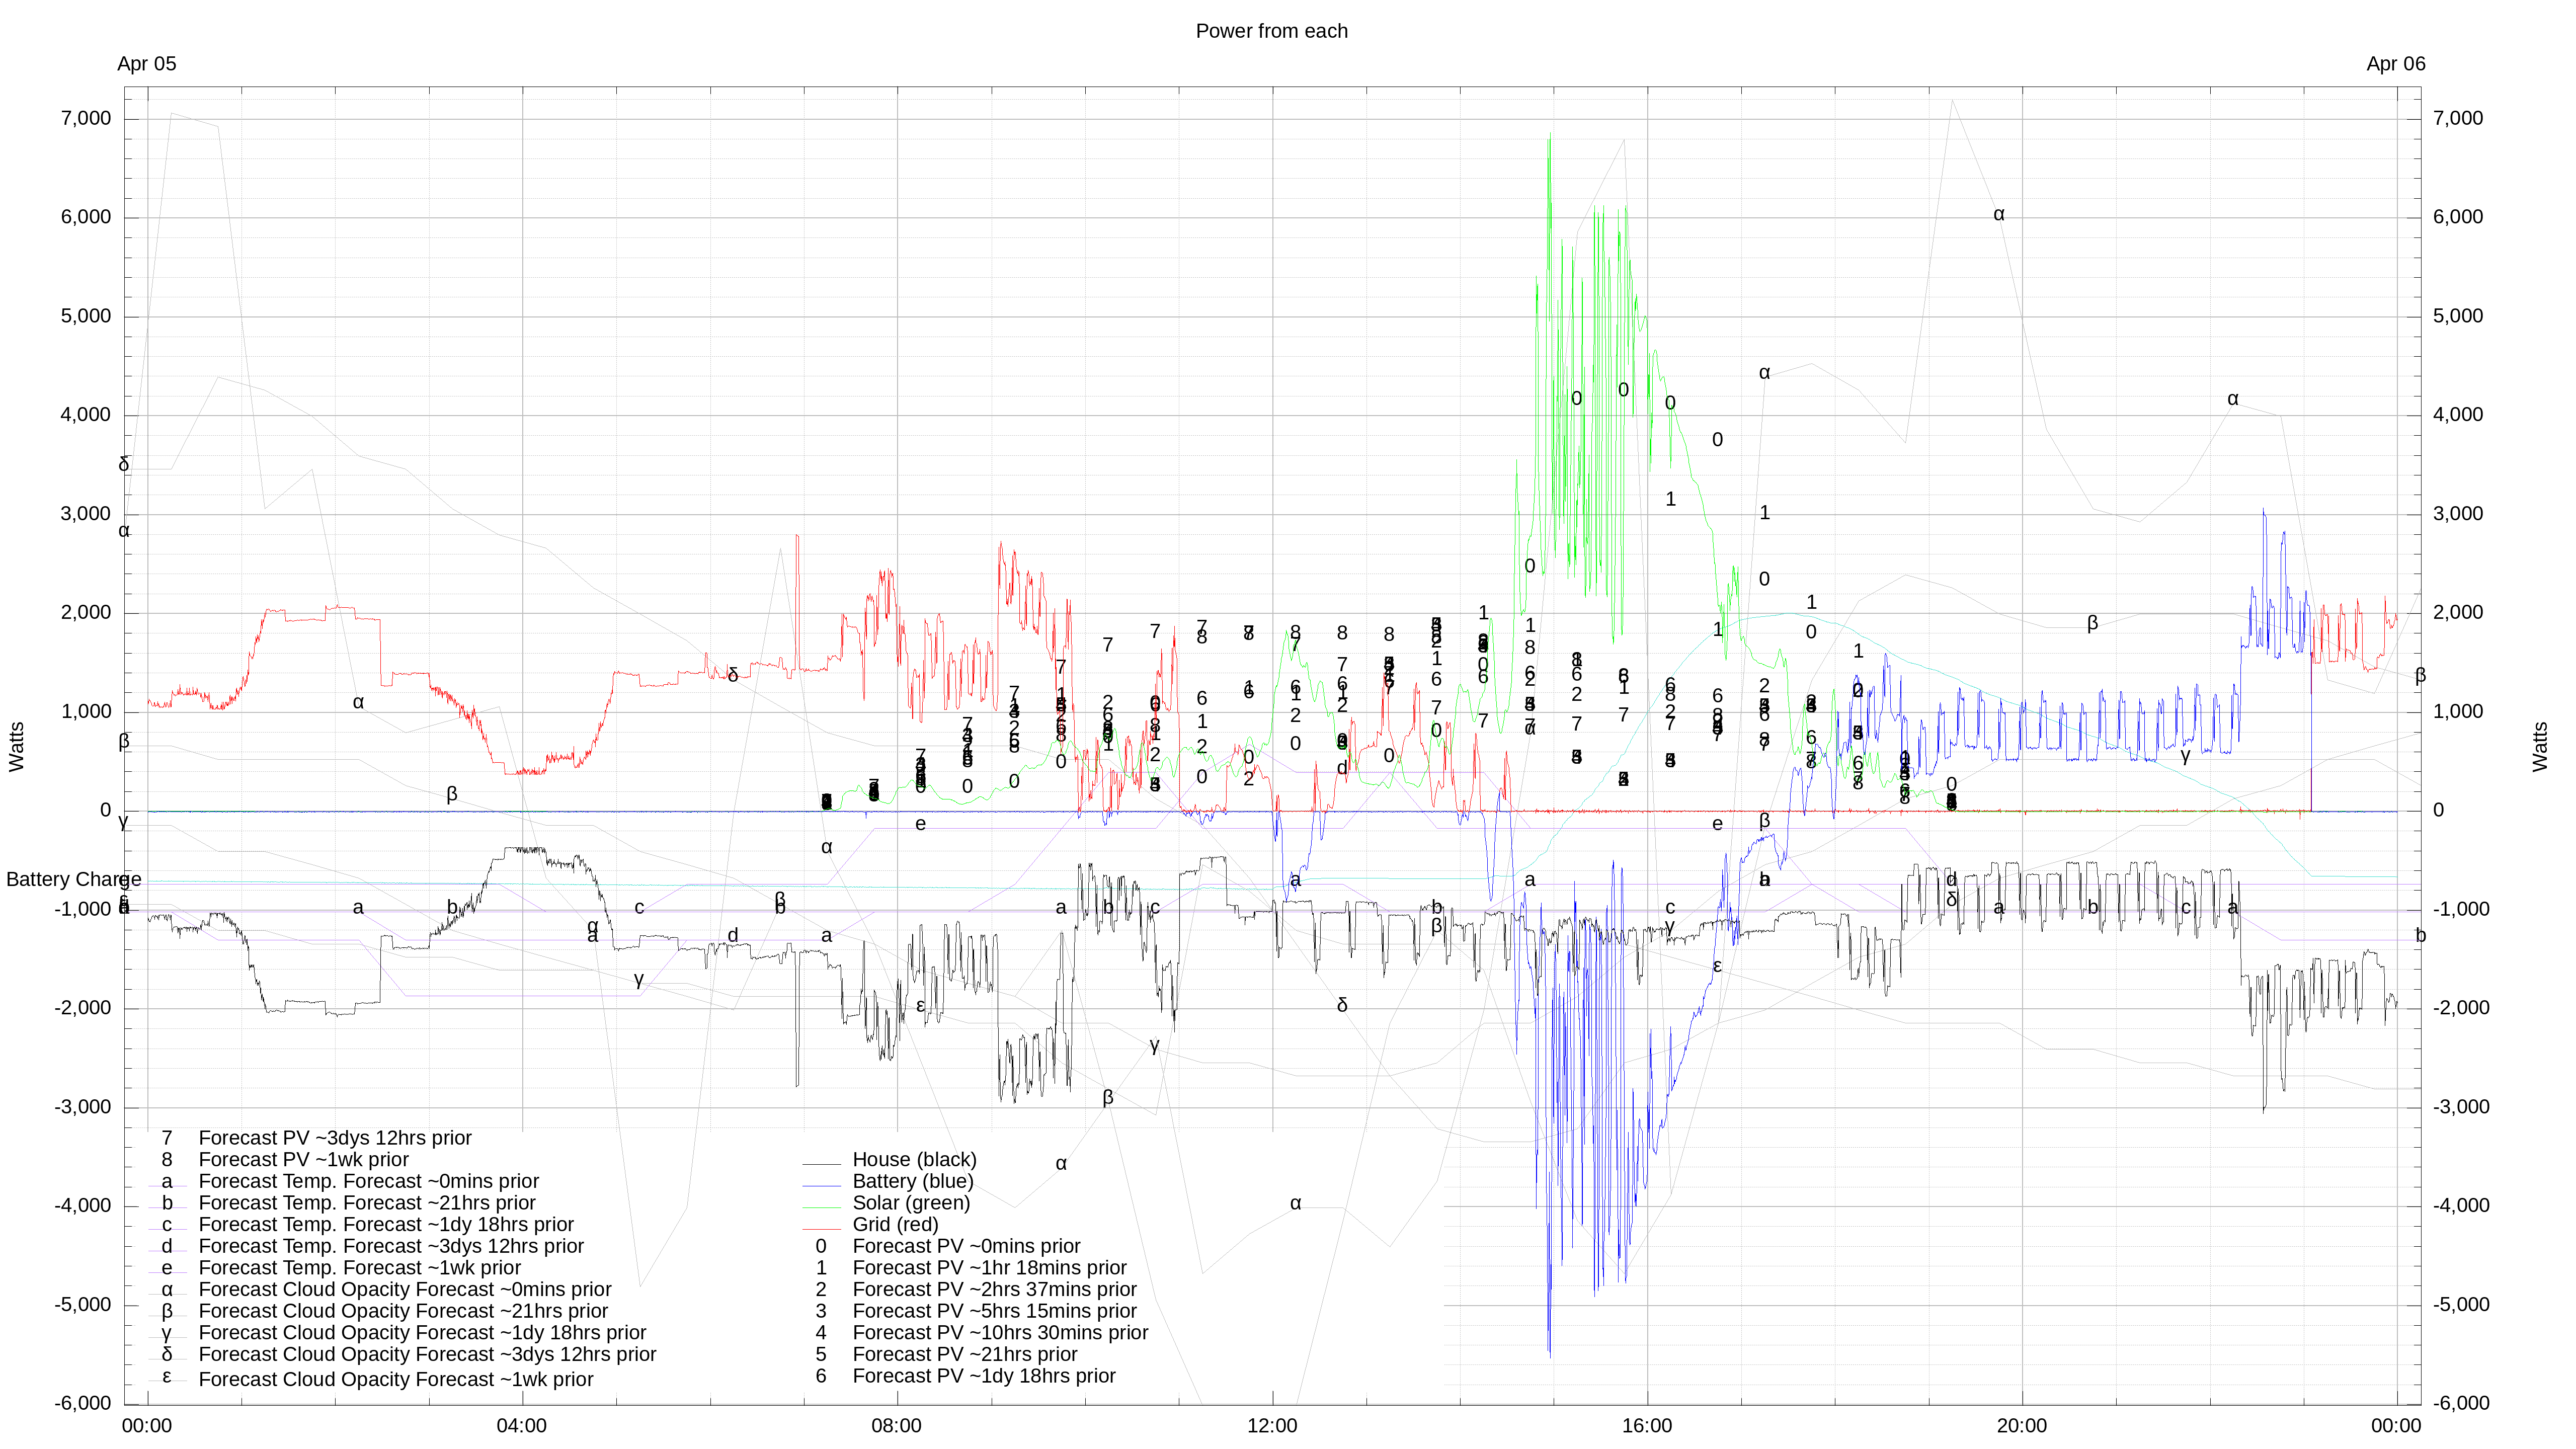
Task: Select legend 'Forecast PV ~3dys 12hrs prior'
Action: pos(335,1138)
